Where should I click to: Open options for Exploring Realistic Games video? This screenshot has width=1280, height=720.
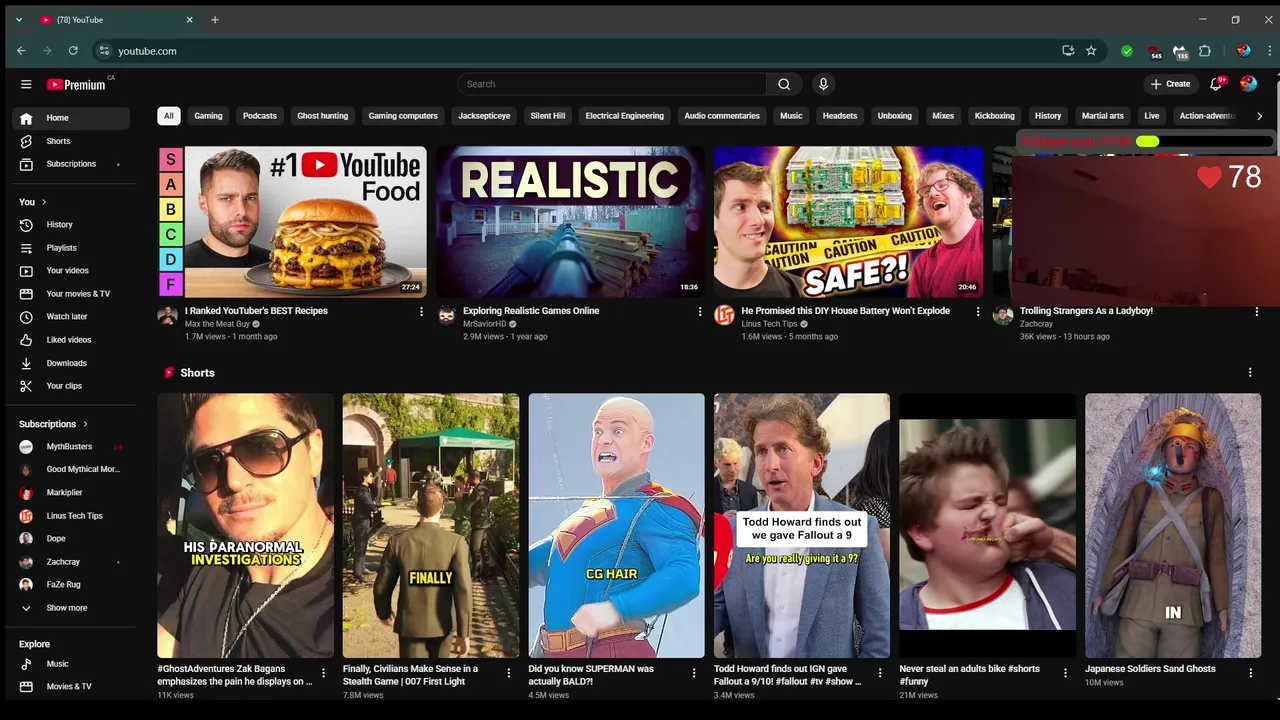click(700, 312)
